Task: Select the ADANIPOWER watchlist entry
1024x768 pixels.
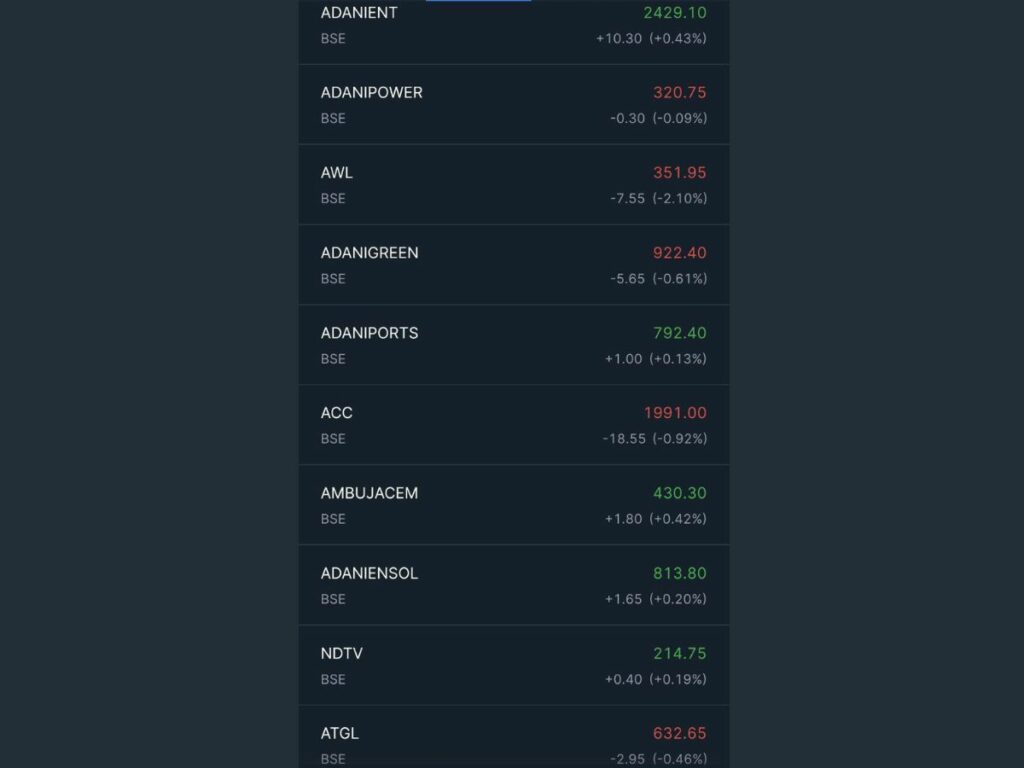Action: pyautogui.click(x=513, y=104)
